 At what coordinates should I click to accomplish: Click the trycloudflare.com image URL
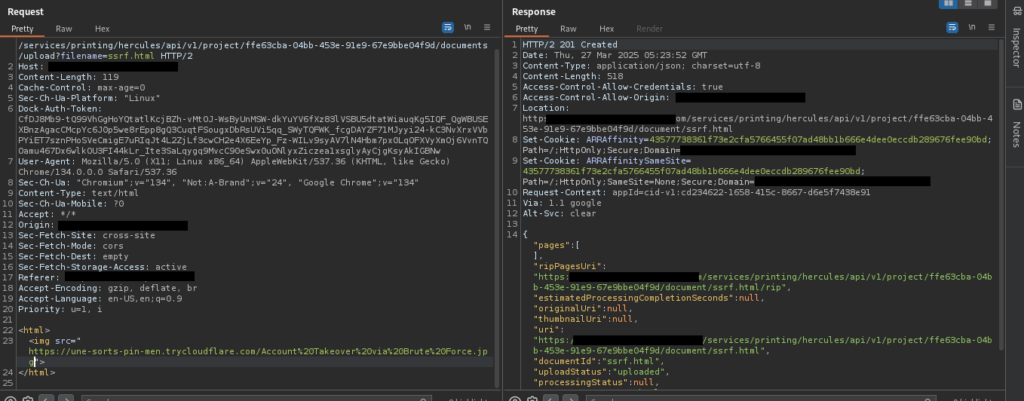coord(258,356)
